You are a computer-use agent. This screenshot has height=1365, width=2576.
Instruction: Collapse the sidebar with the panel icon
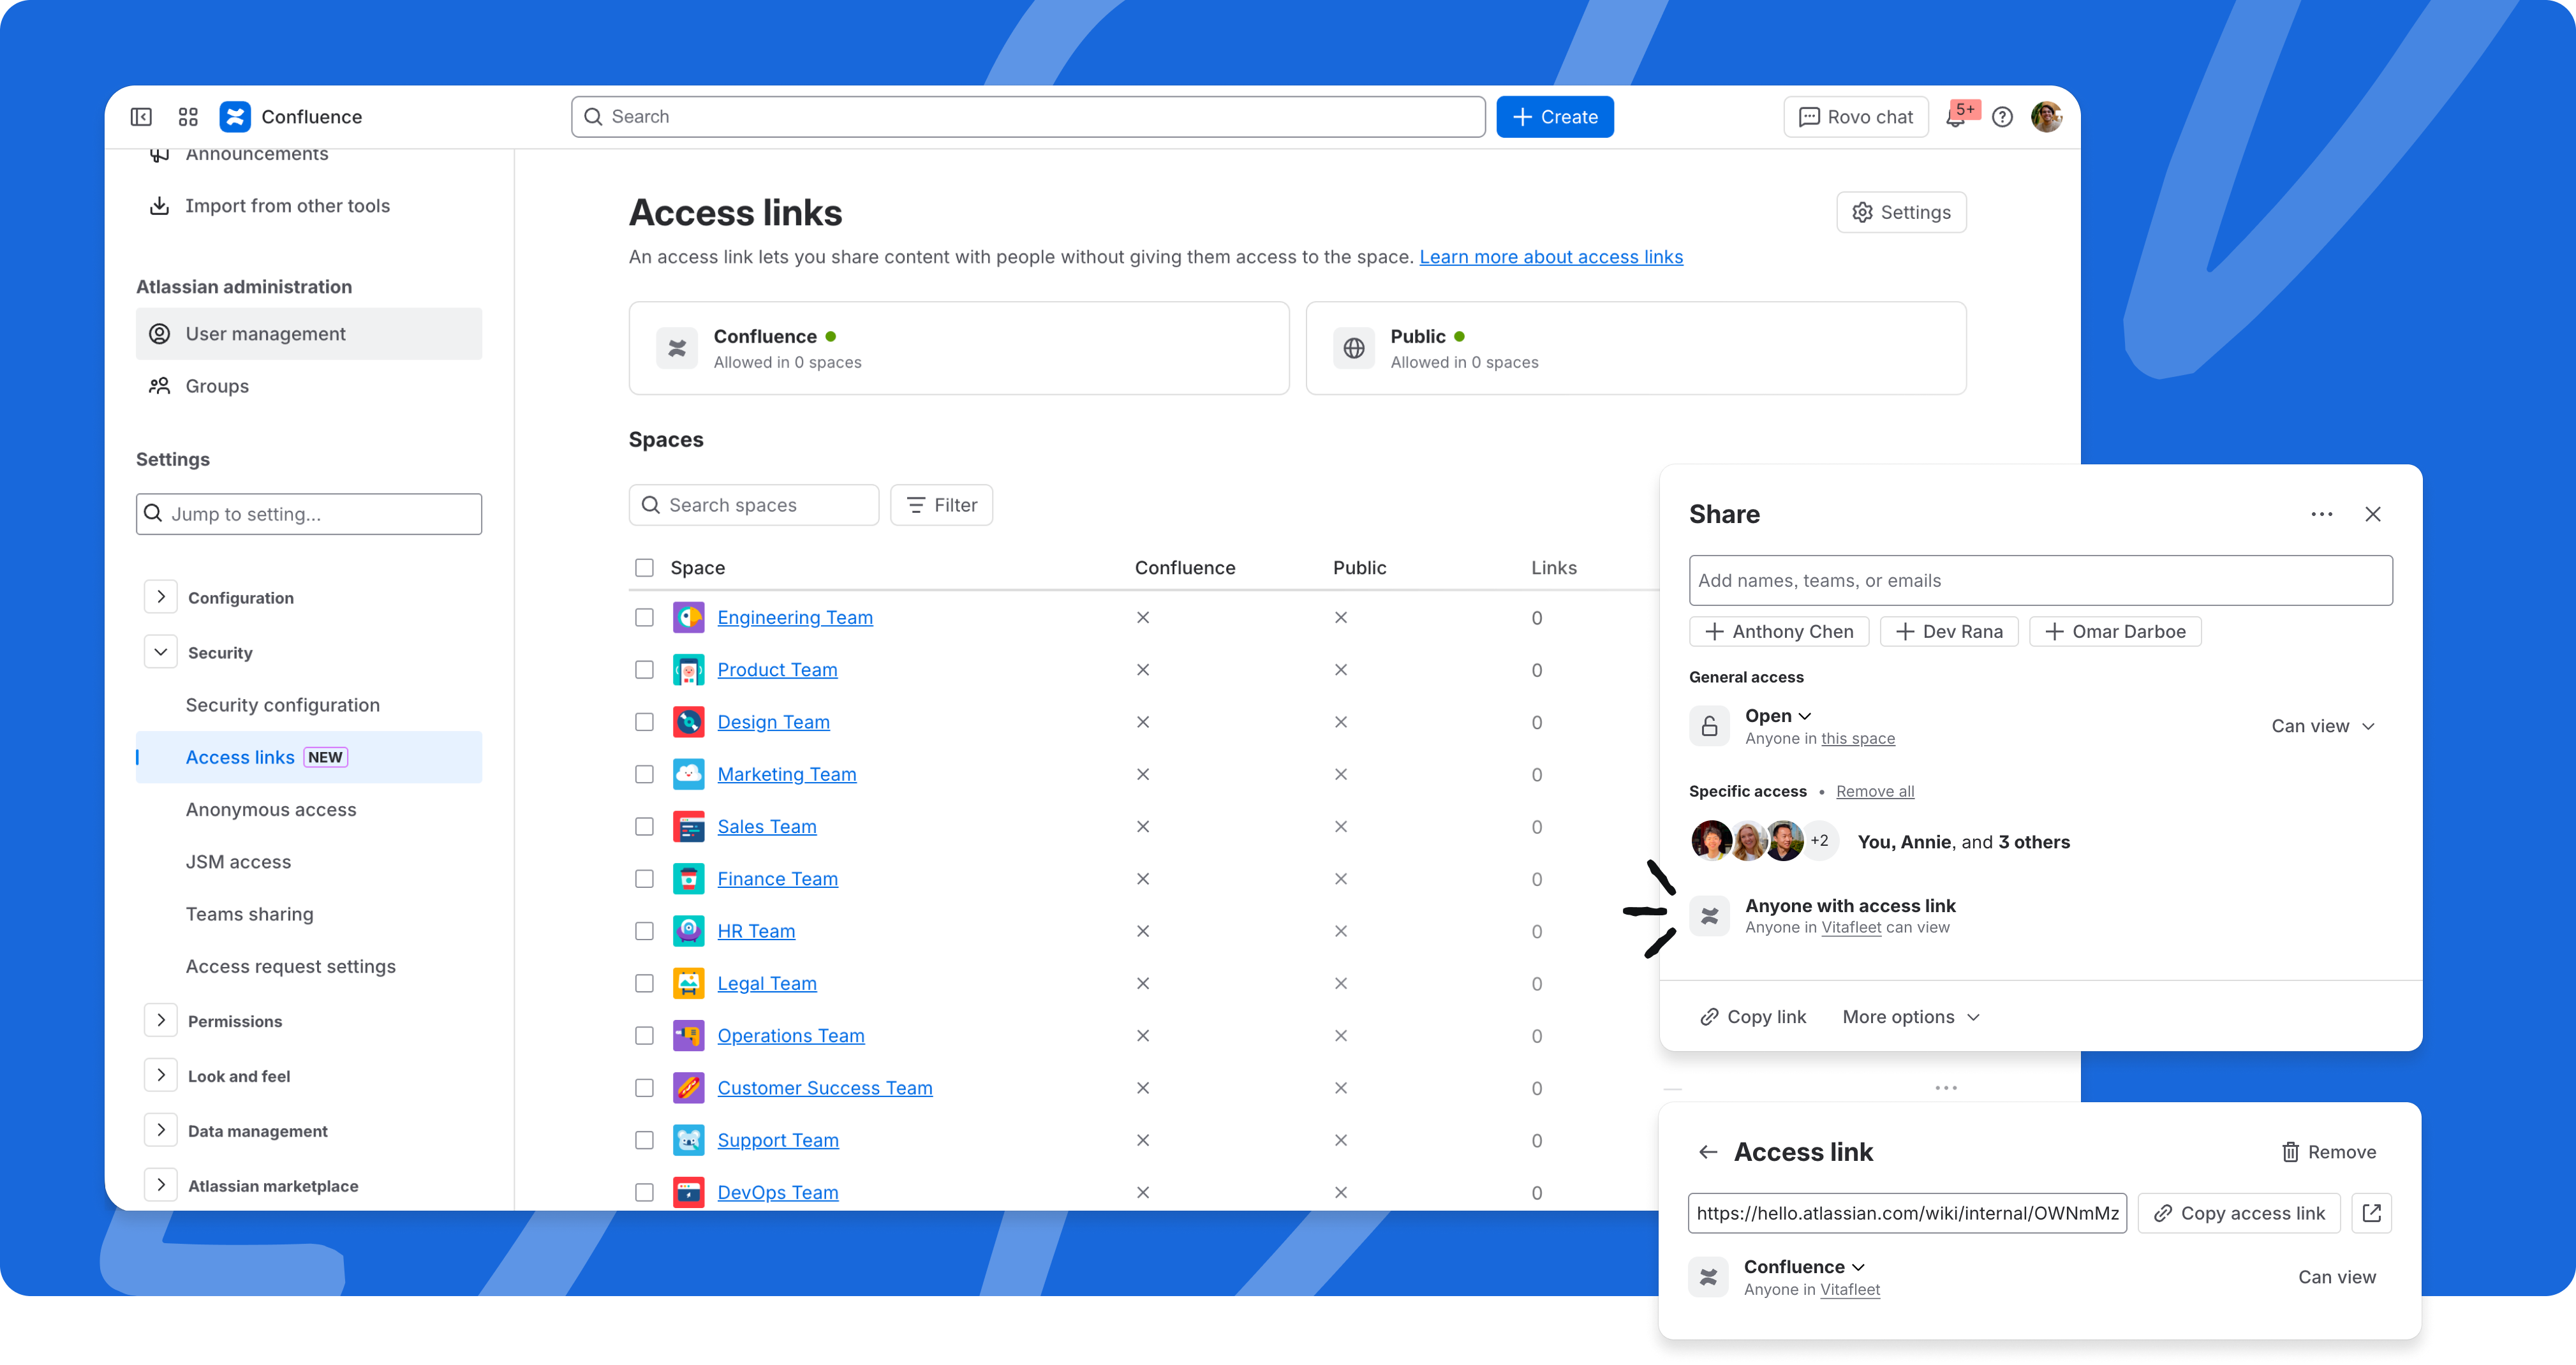(x=141, y=117)
